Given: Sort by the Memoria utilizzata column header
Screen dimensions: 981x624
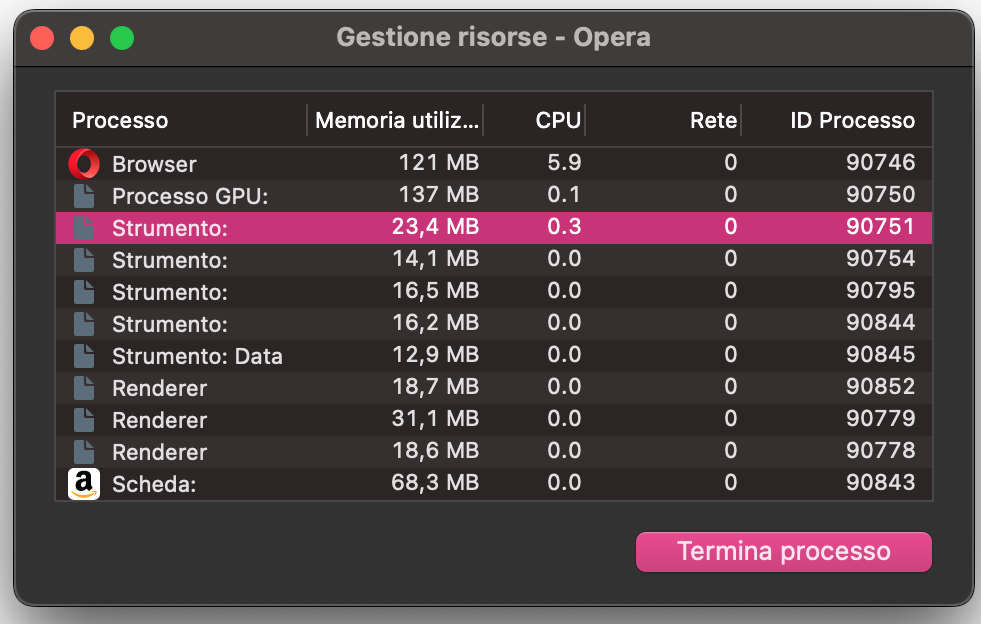Looking at the screenshot, I should click(x=396, y=120).
